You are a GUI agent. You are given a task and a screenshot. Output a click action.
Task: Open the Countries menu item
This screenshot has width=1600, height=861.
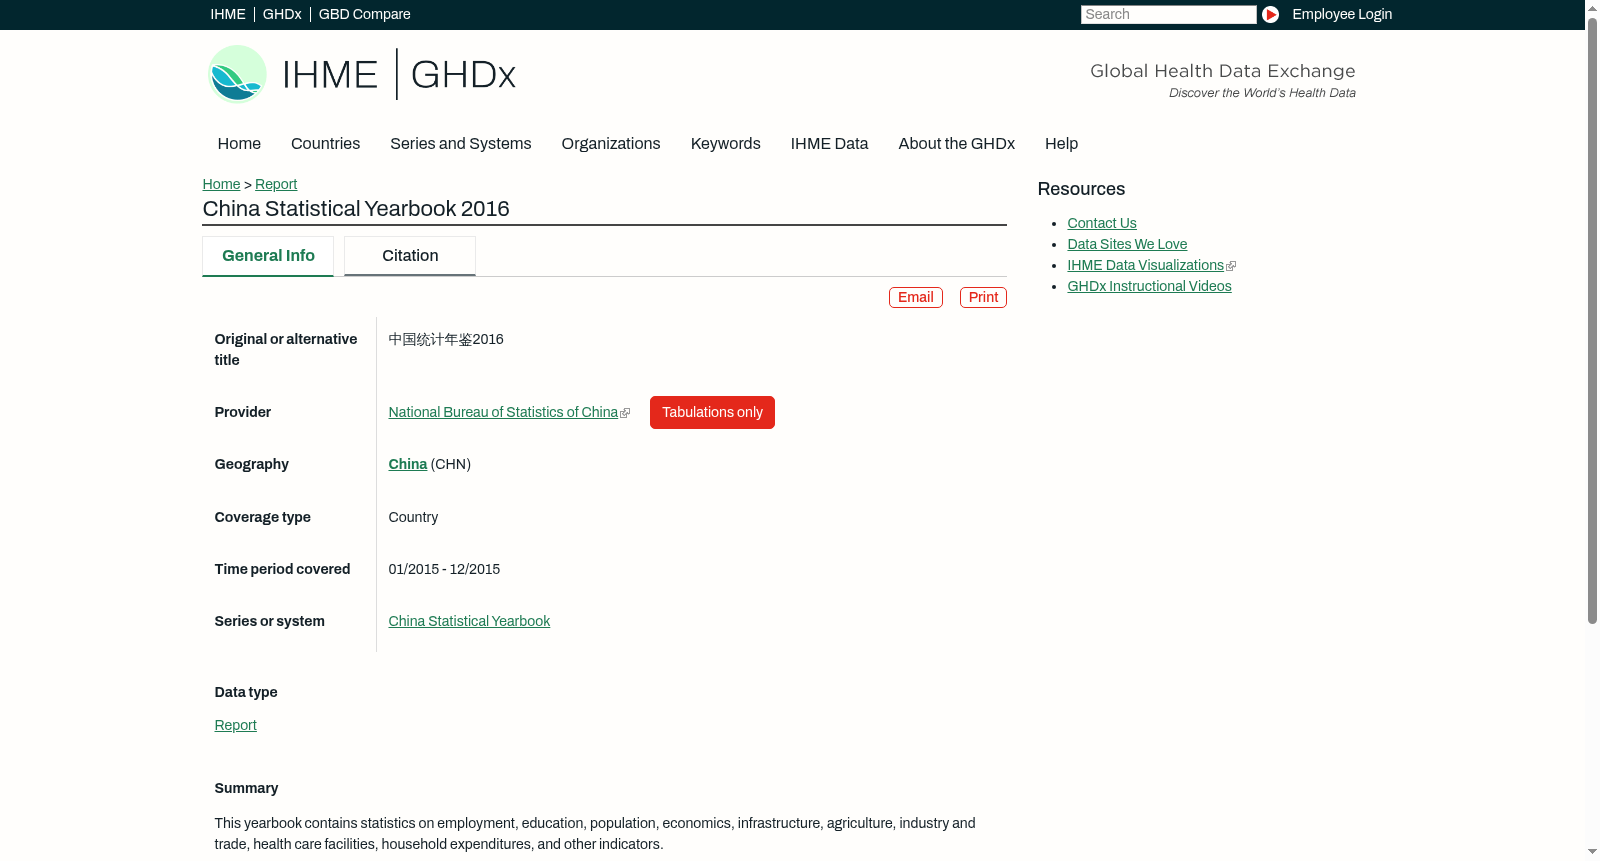pos(325,143)
